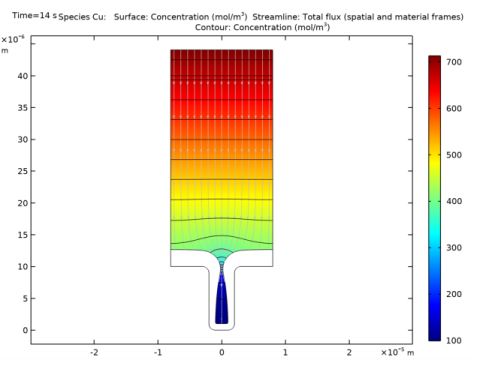Image resolution: width=489 pixels, height=369 pixels.
Task: Click 'Streamline: Total flux' title text
Action: click(x=297, y=17)
